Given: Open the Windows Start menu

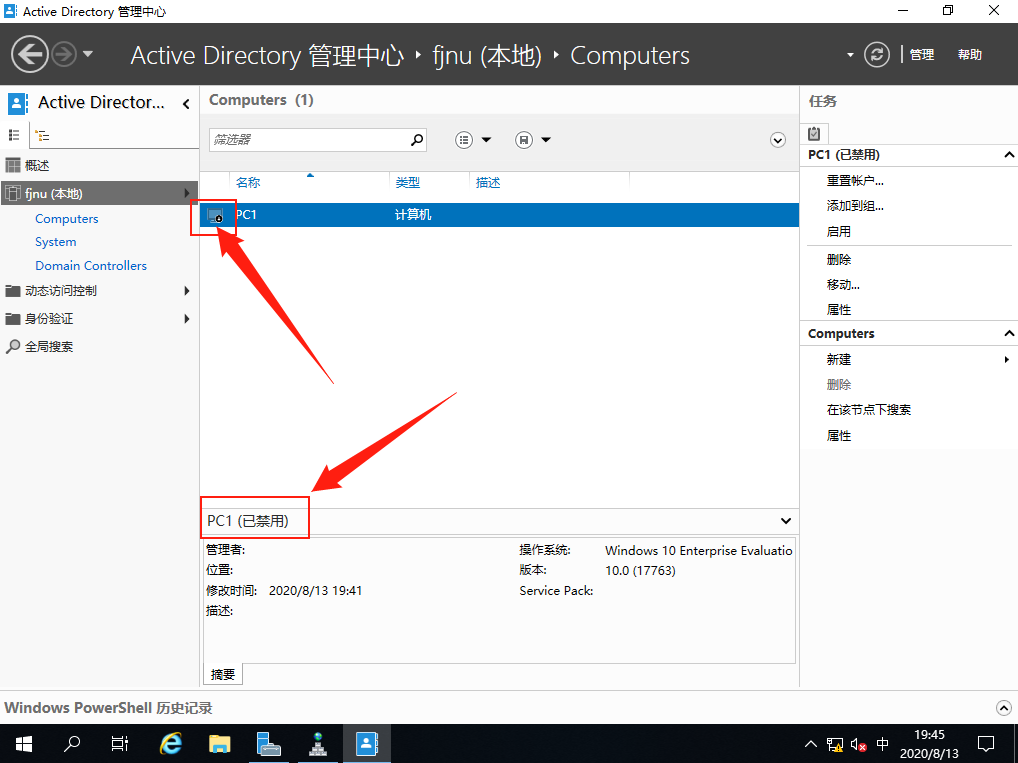Looking at the screenshot, I should (23, 744).
